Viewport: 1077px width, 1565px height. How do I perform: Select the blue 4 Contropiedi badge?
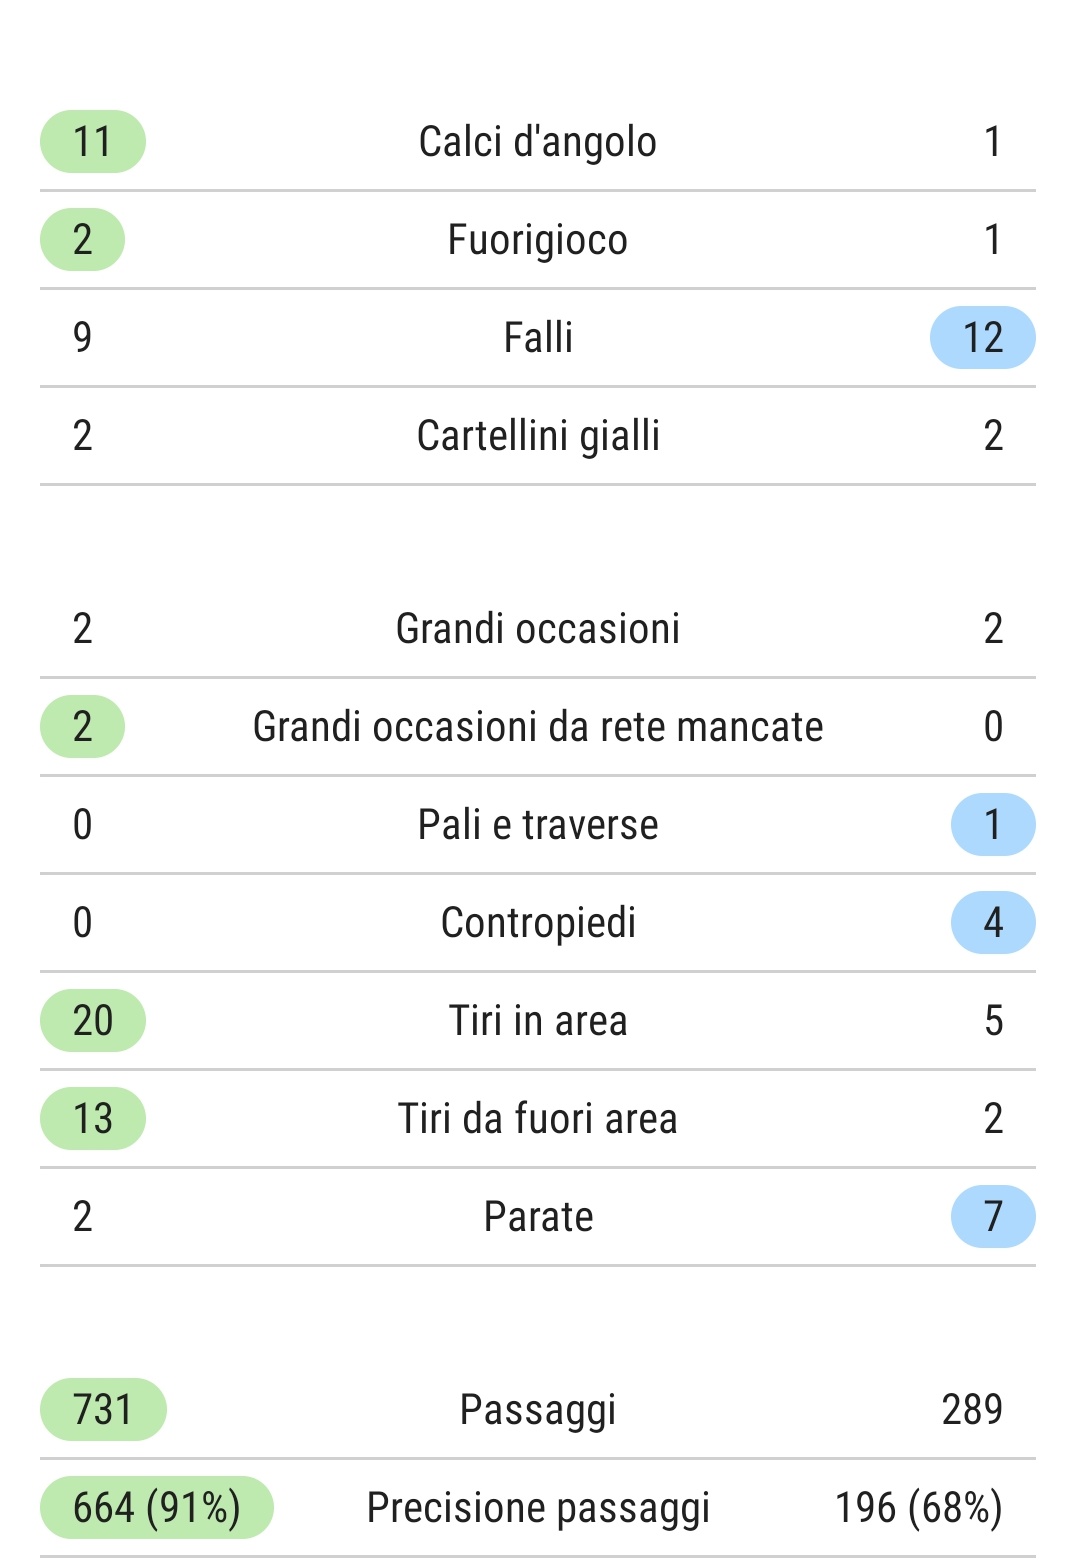[x=993, y=922]
